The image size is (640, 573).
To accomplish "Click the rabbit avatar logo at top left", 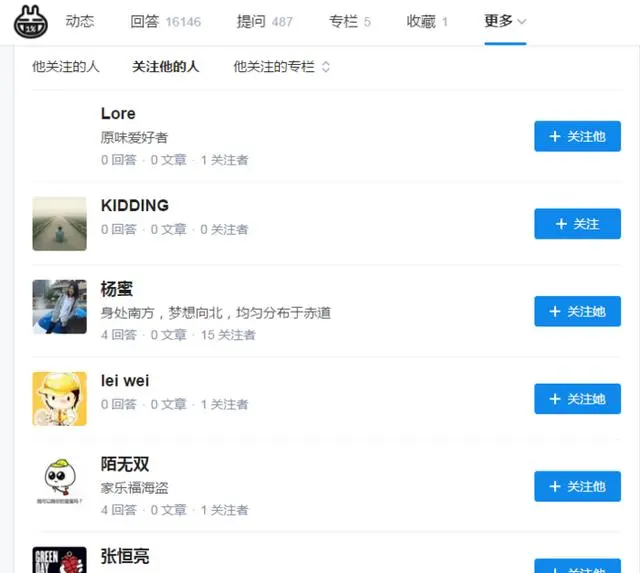I will click(x=31, y=22).
